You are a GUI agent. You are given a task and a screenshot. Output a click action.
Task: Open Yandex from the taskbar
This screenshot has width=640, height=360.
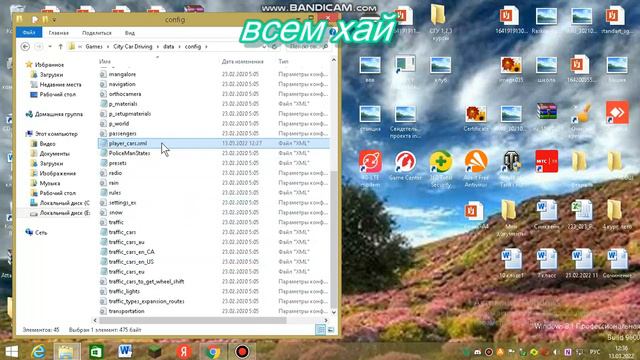coord(184,351)
